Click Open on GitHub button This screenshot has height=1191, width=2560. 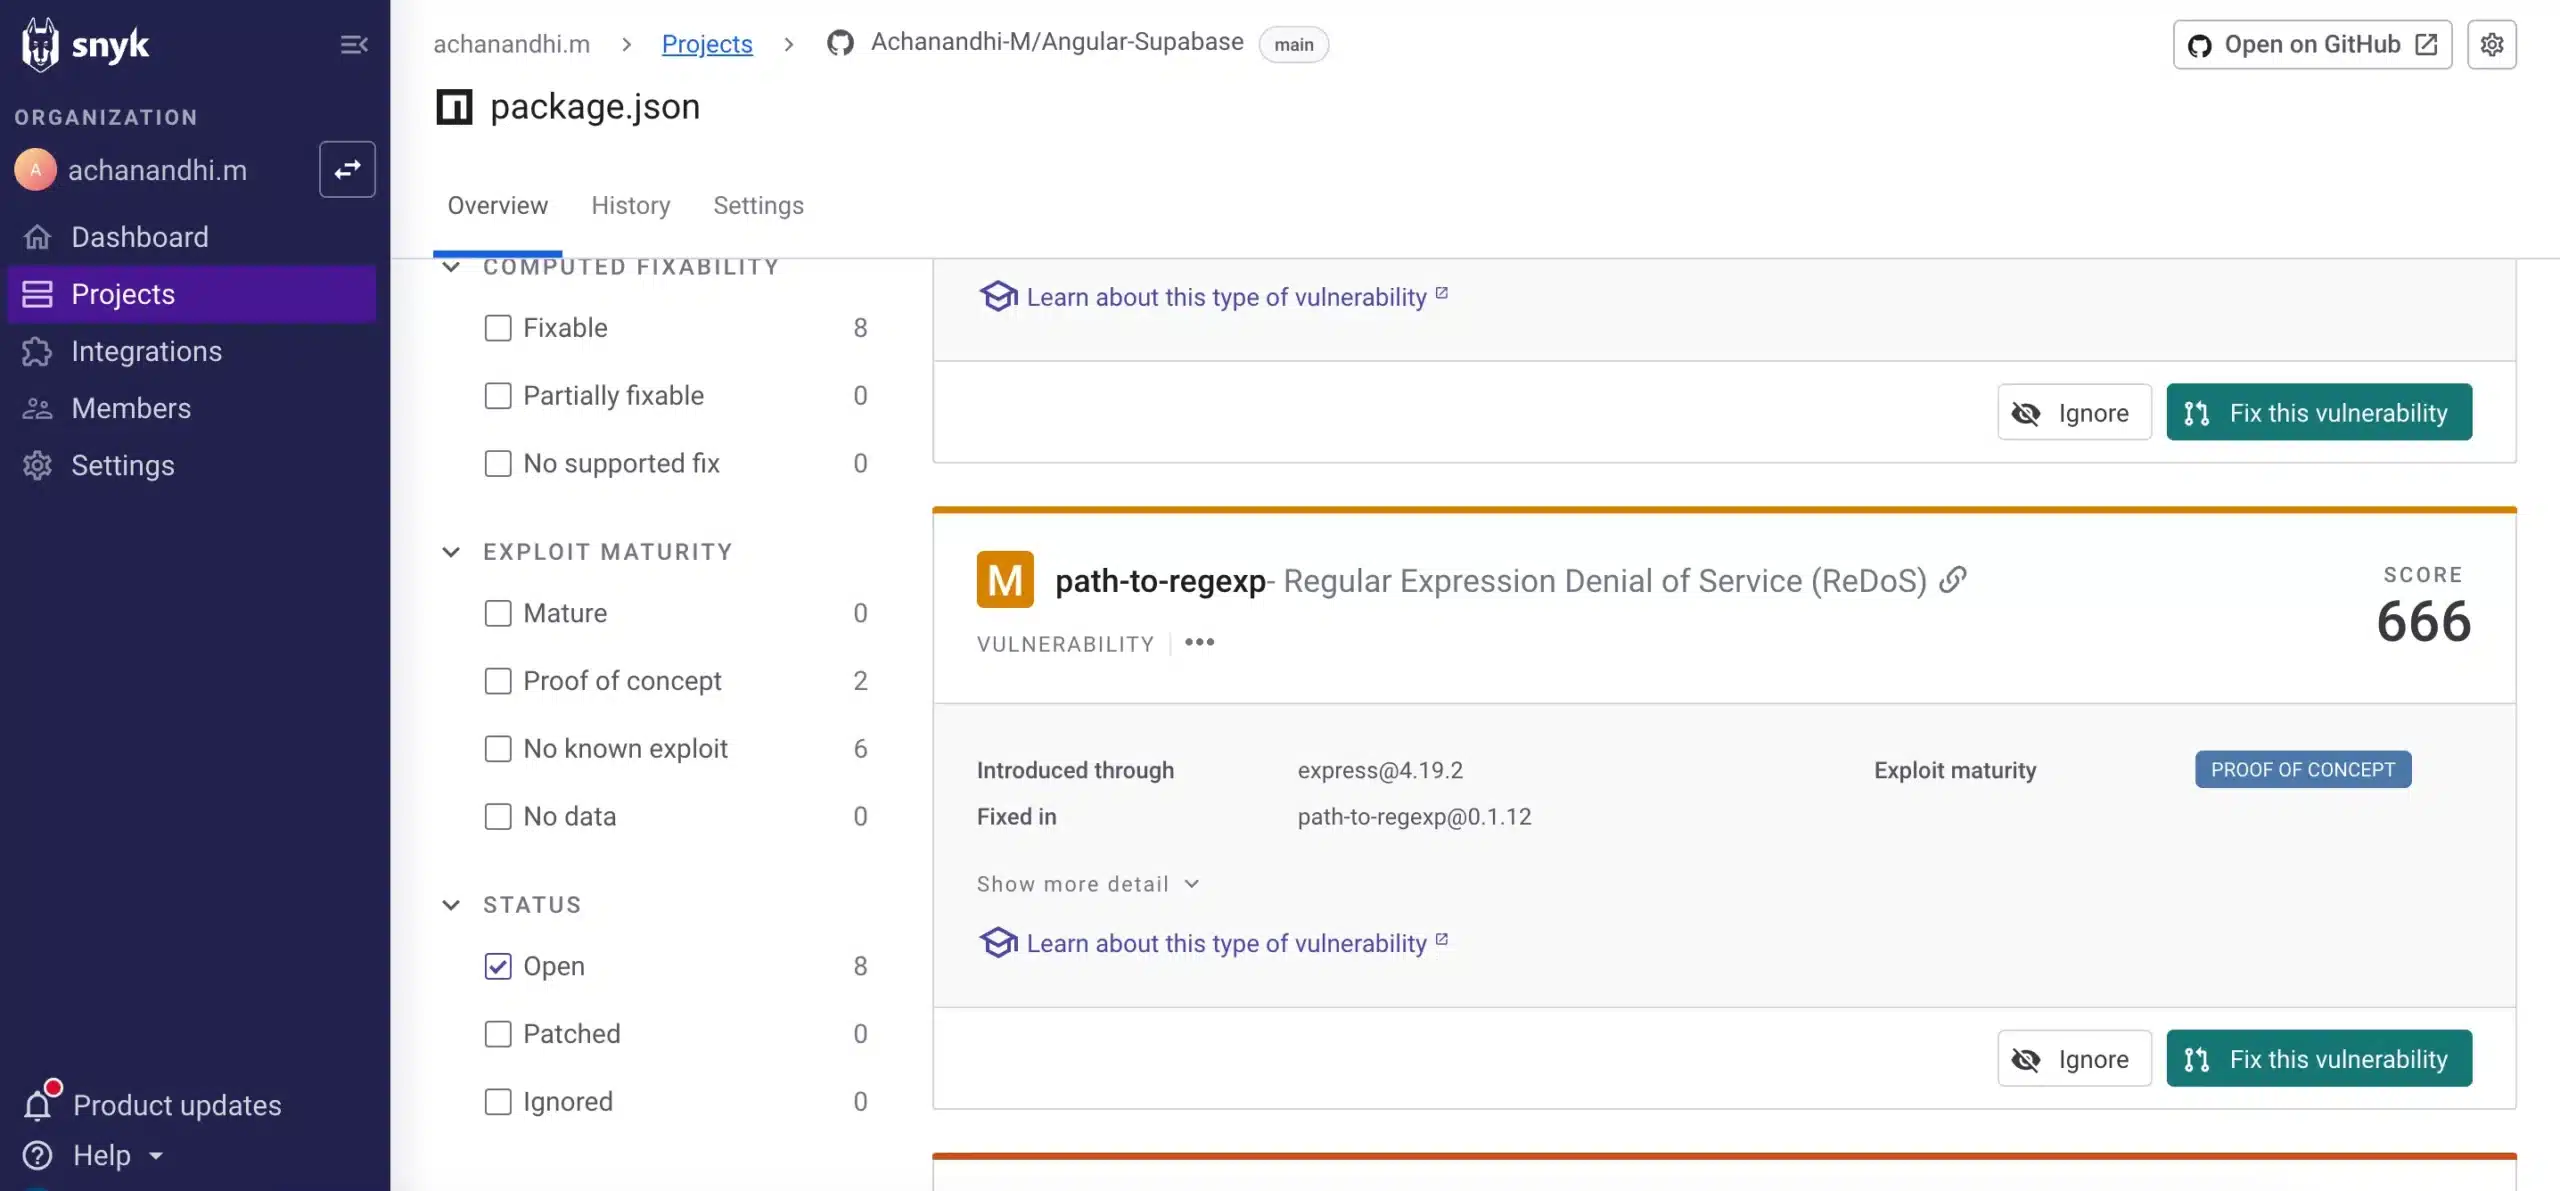(x=2312, y=45)
